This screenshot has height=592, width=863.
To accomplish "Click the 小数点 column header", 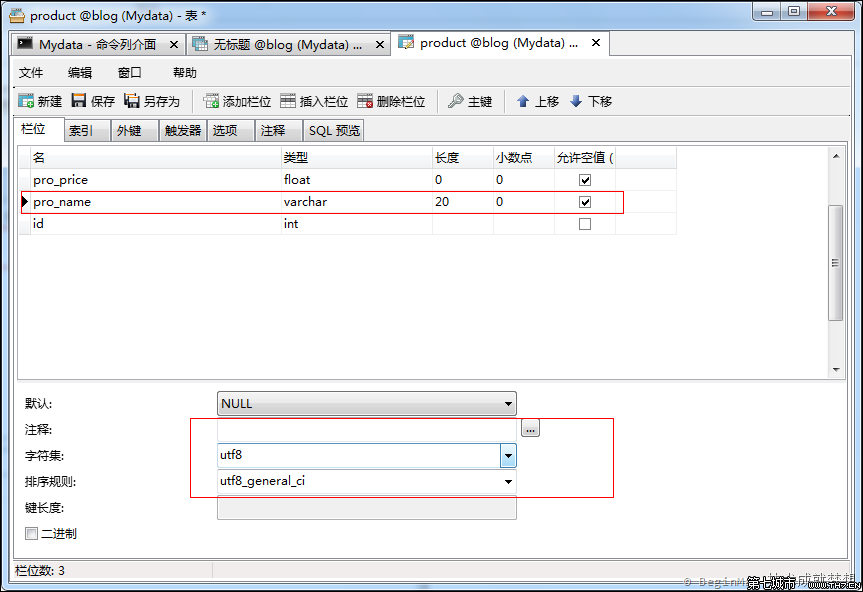I will pyautogui.click(x=523, y=158).
